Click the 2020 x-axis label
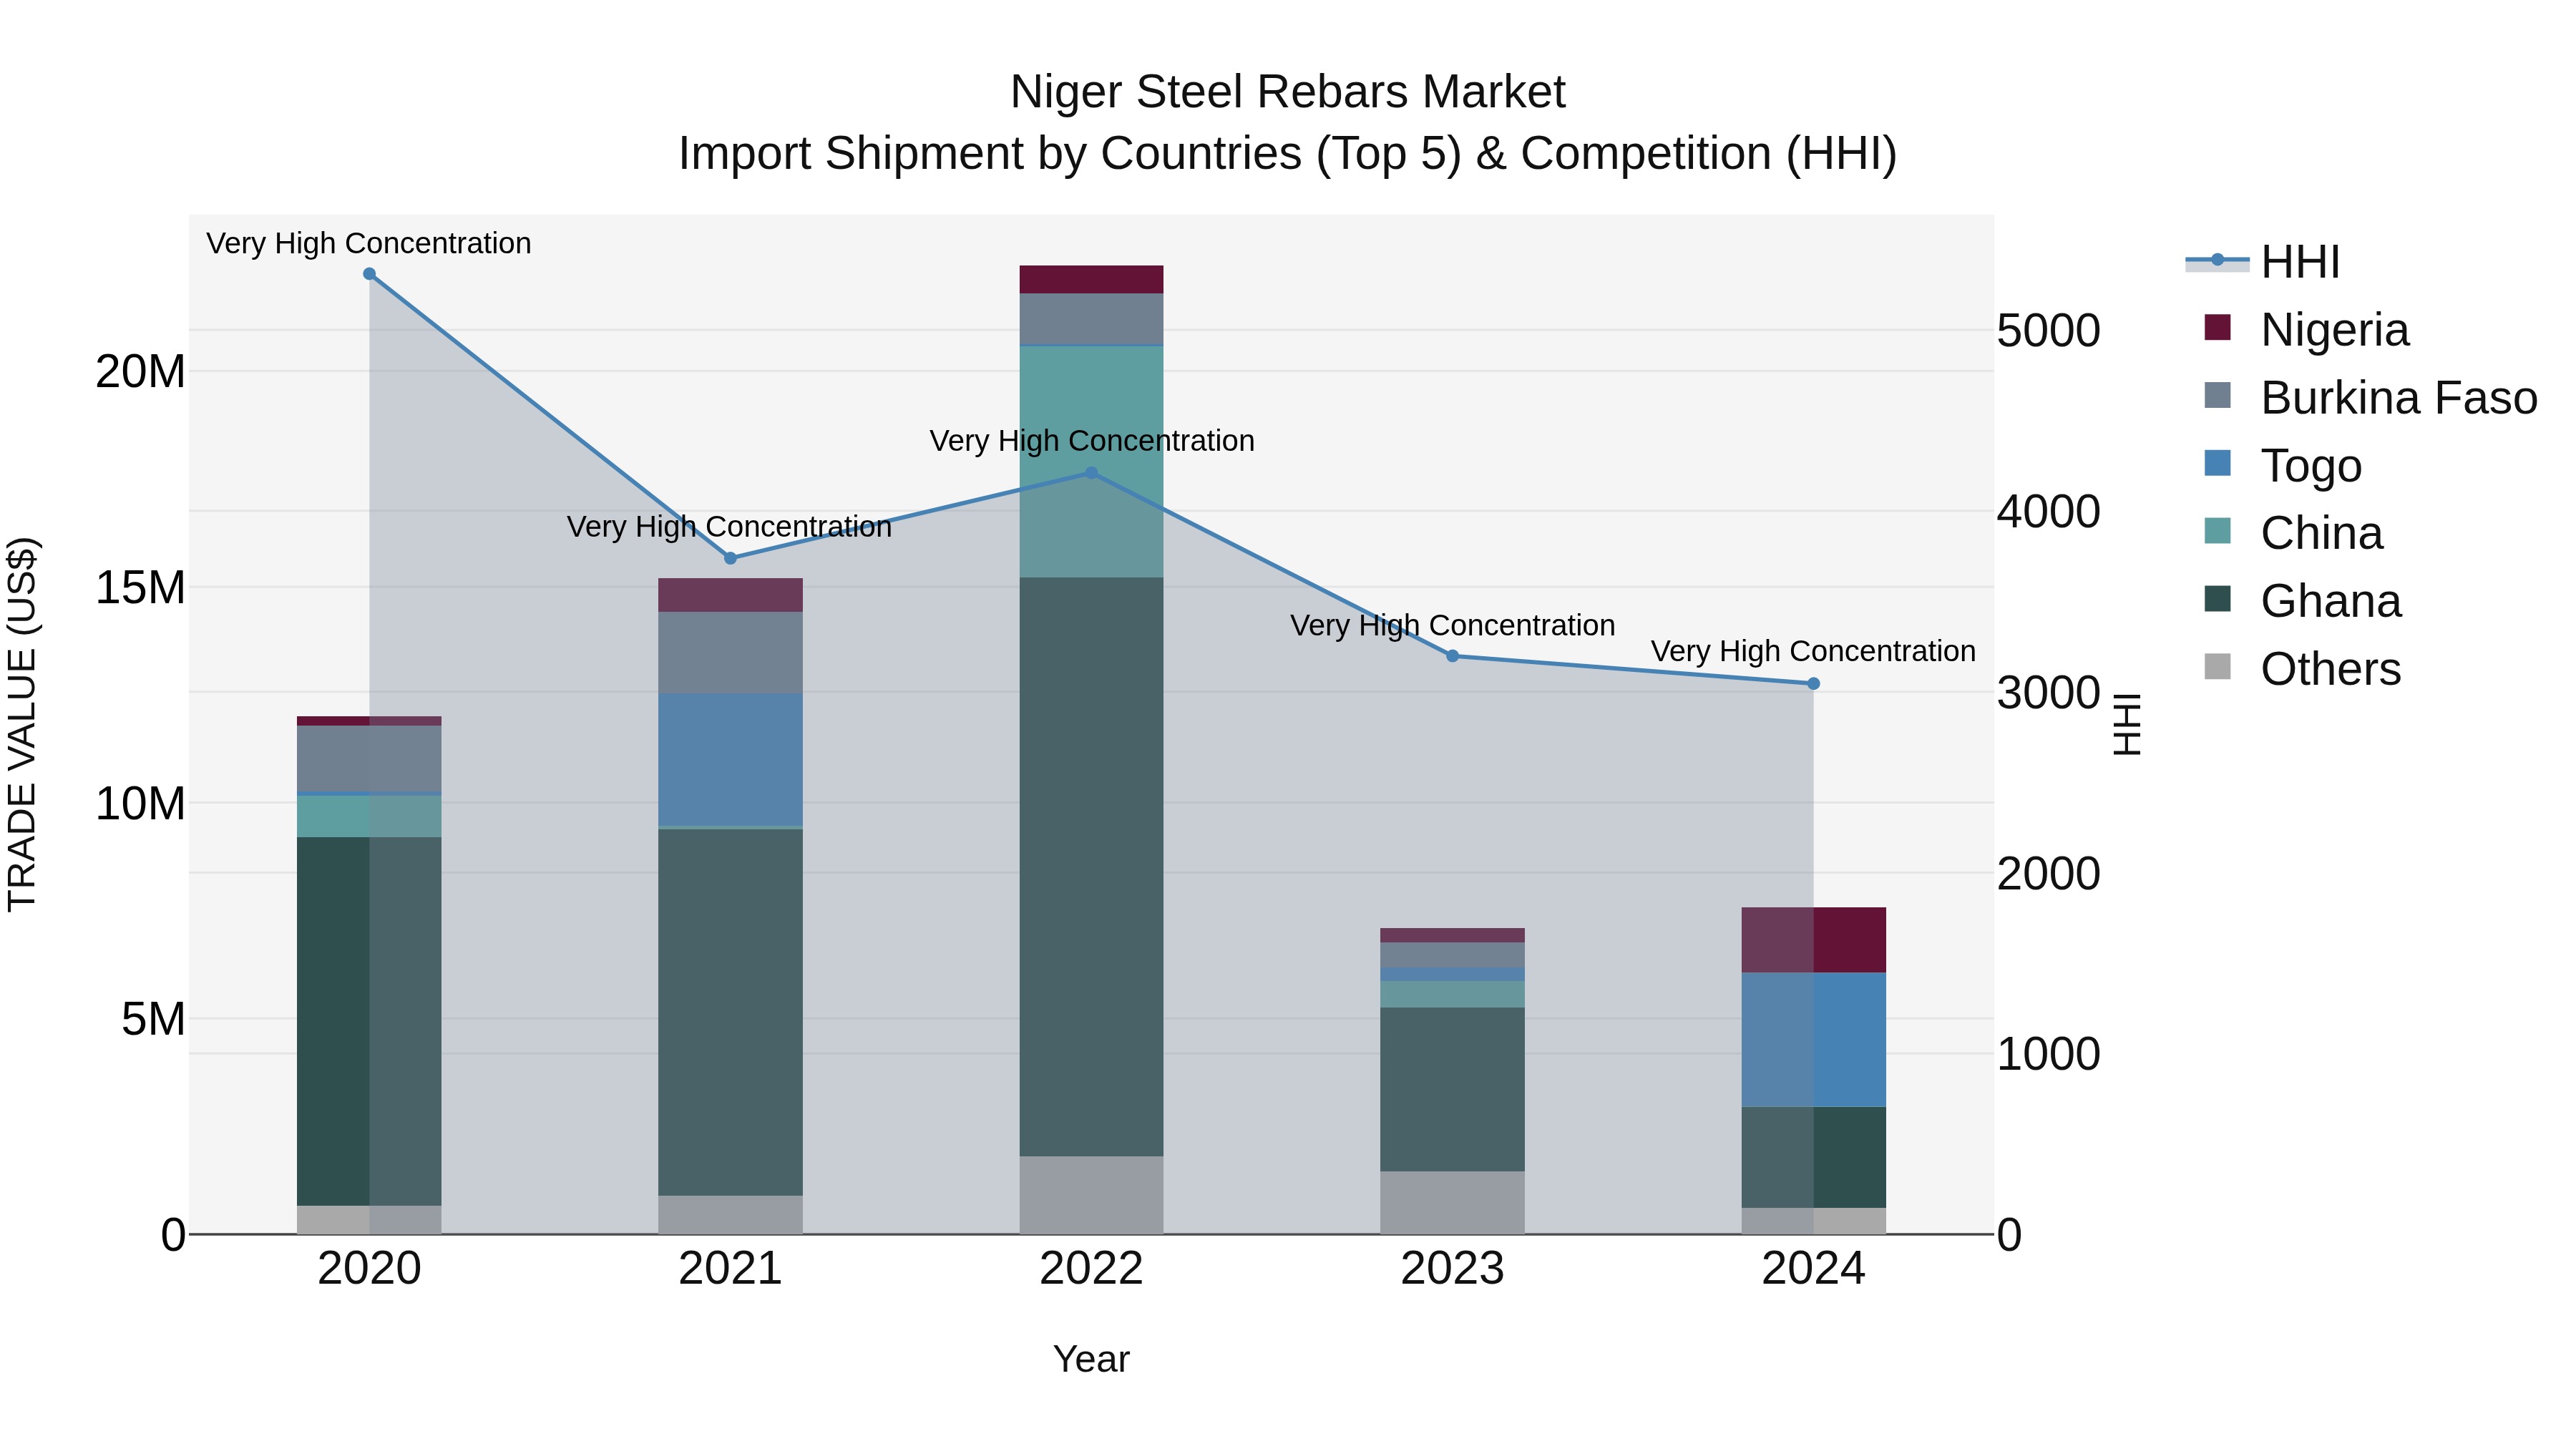Viewport: 2576px width, 1449px height. coord(369,1269)
